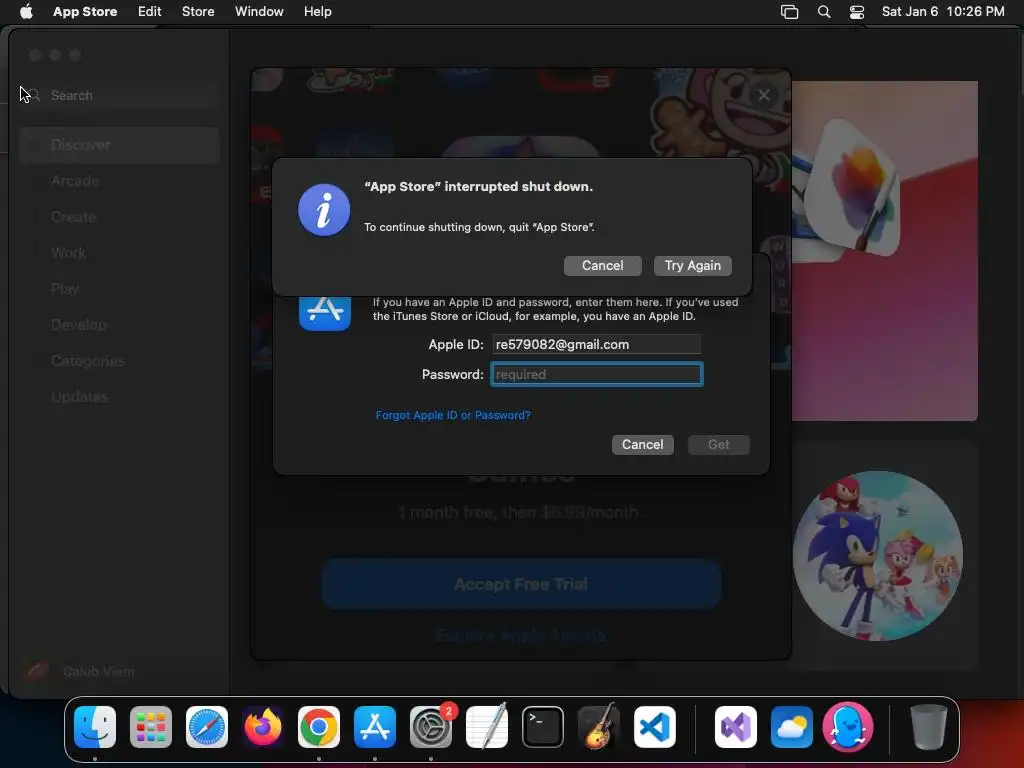Focus the Apple ID email field
The width and height of the screenshot is (1024, 768).
tap(596, 344)
